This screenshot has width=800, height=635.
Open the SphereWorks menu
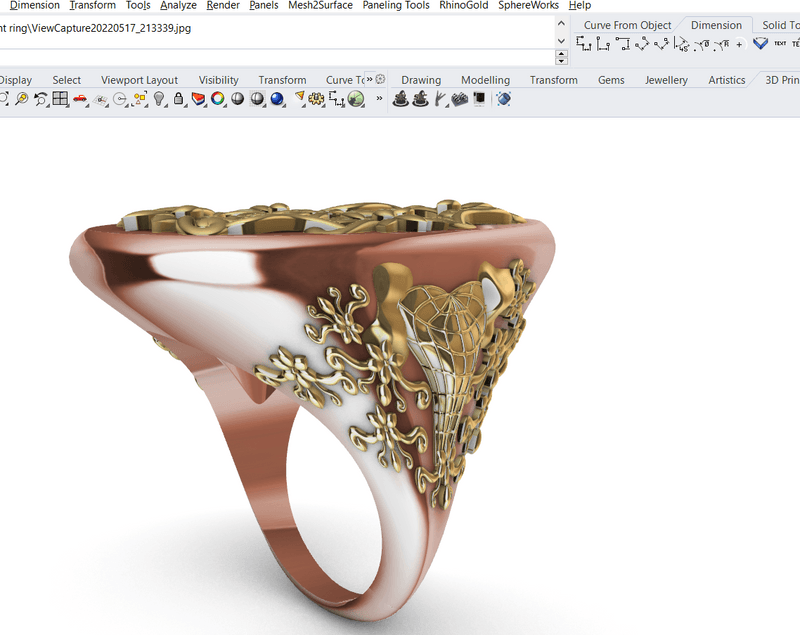point(529,6)
